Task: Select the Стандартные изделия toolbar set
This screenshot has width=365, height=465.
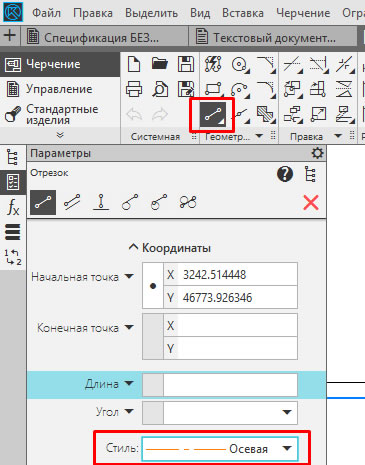Action: click(x=60, y=114)
